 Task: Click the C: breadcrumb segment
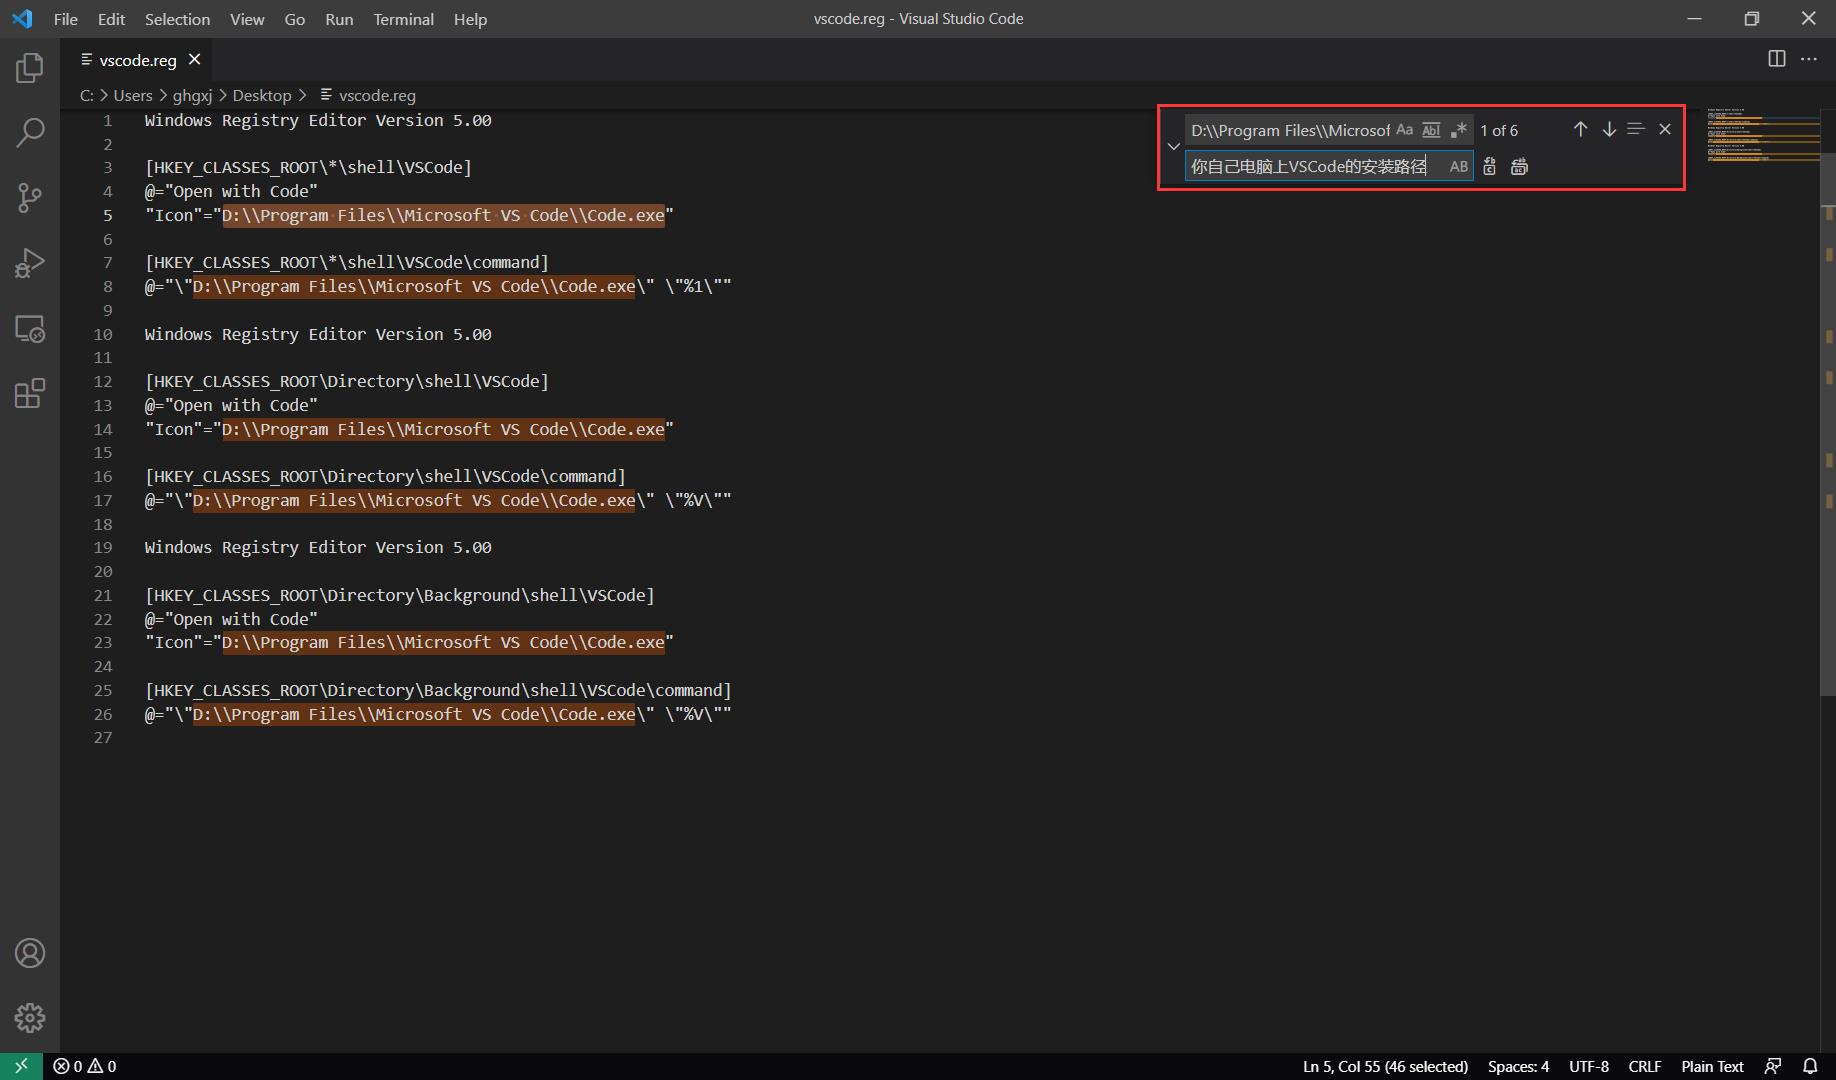click(x=87, y=95)
